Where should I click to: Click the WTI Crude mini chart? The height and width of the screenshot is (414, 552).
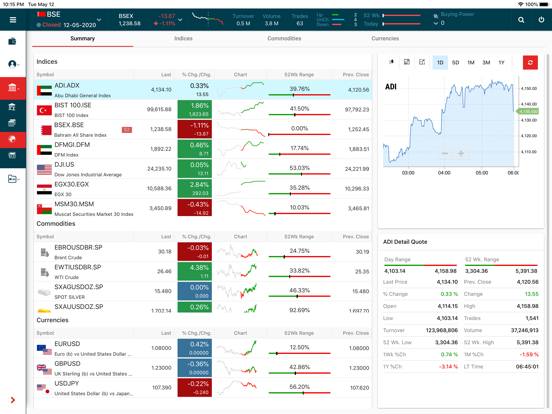tap(238, 271)
